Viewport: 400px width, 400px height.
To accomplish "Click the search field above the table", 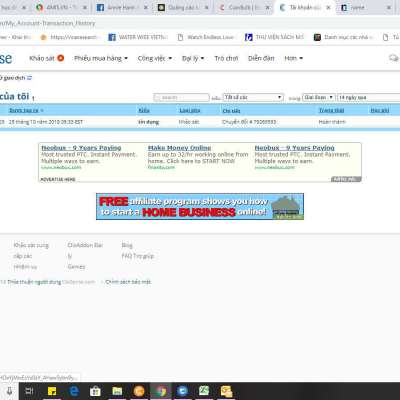I will click(181, 97).
